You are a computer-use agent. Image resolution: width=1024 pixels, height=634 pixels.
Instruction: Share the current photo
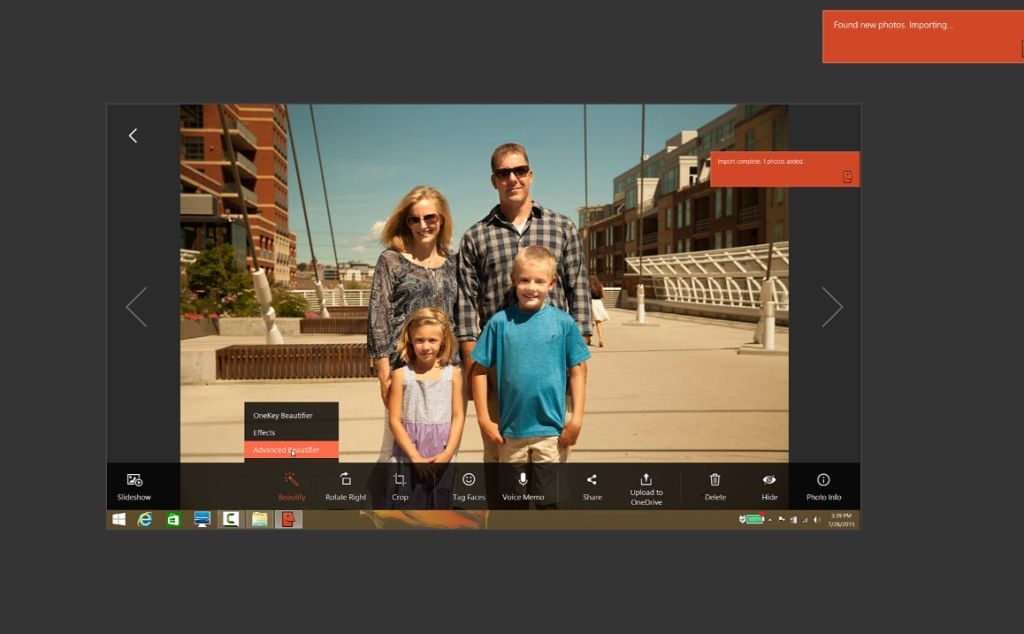coord(592,480)
